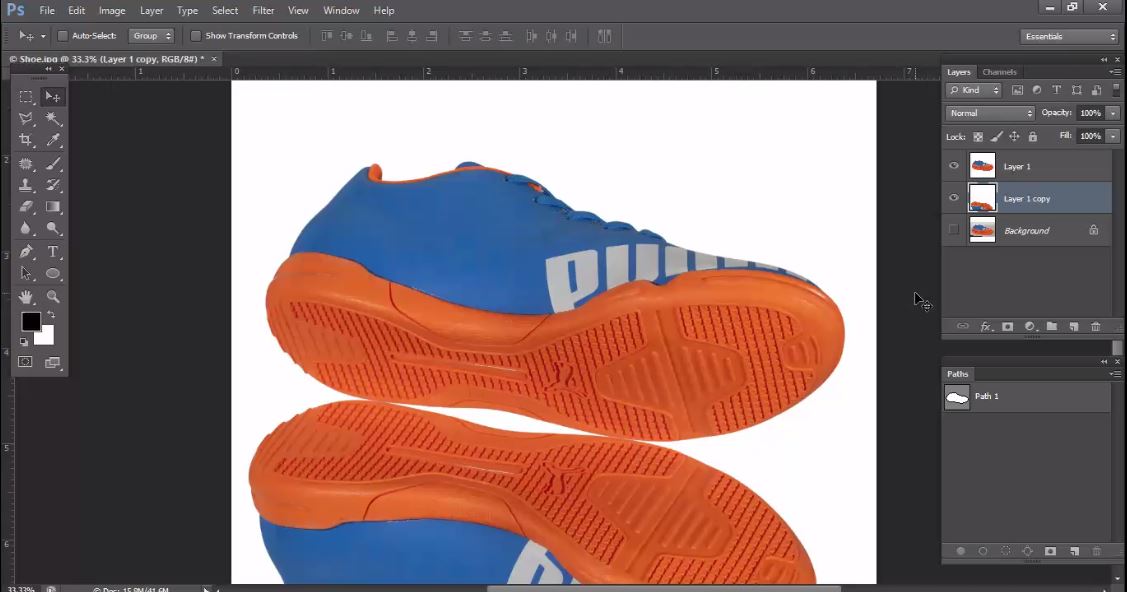Open the Filter menu
The width and height of the screenshot is (1127, 592).
pos(263,11)
